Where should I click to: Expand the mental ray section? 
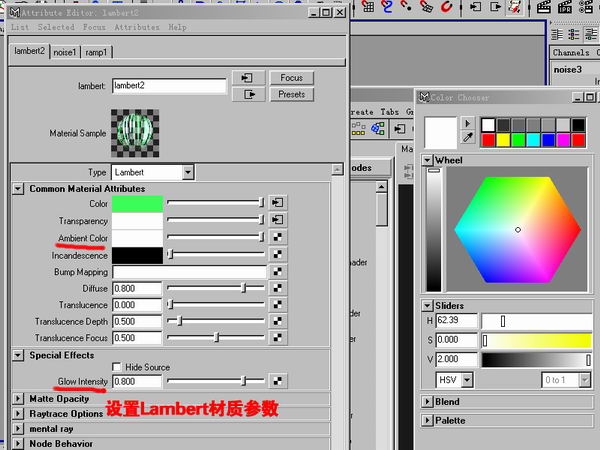click(18, 429)
